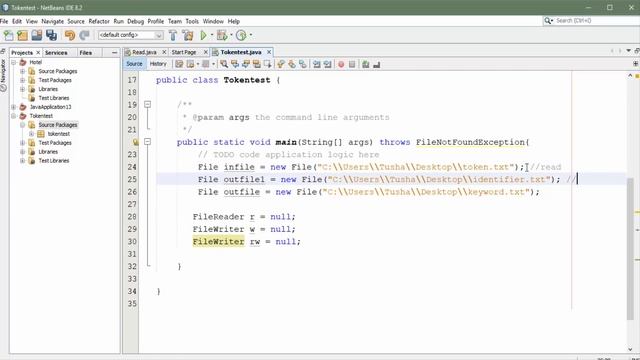Click the infile variable on line 24
This screenshot has height=360, width=640.
239,167
